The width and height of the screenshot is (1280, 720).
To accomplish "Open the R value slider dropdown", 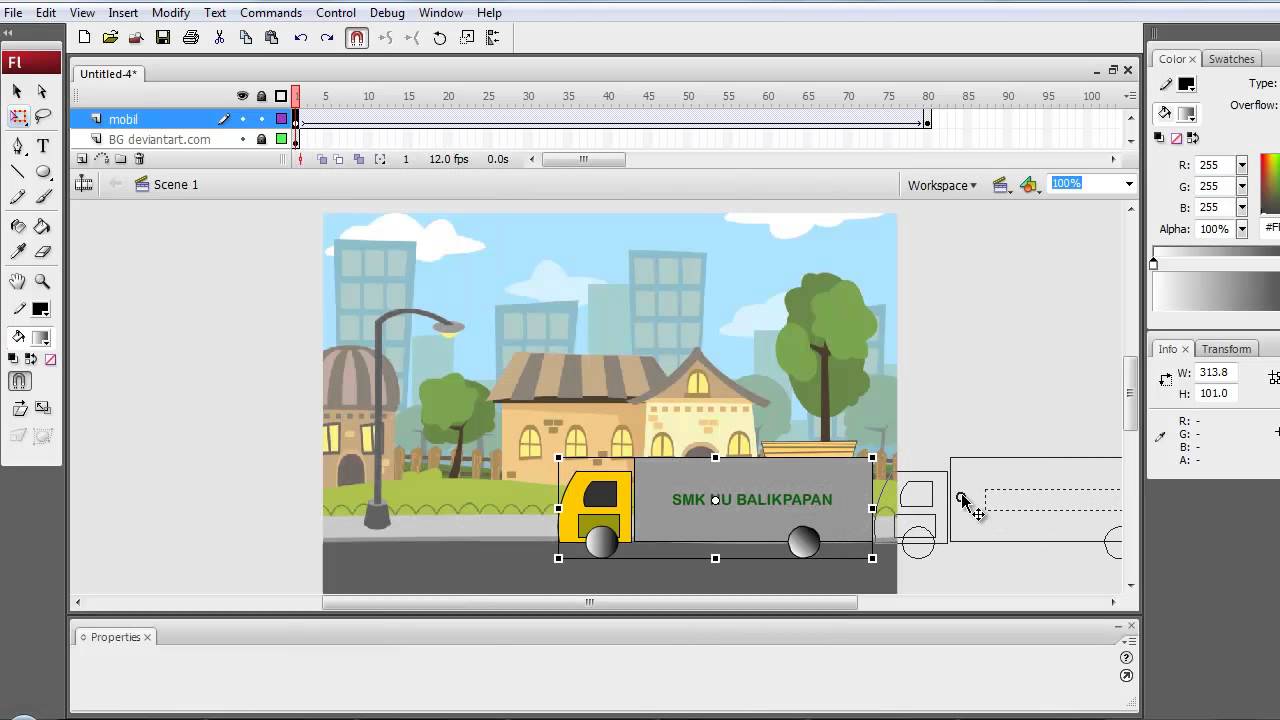I will coord(1242,165).
